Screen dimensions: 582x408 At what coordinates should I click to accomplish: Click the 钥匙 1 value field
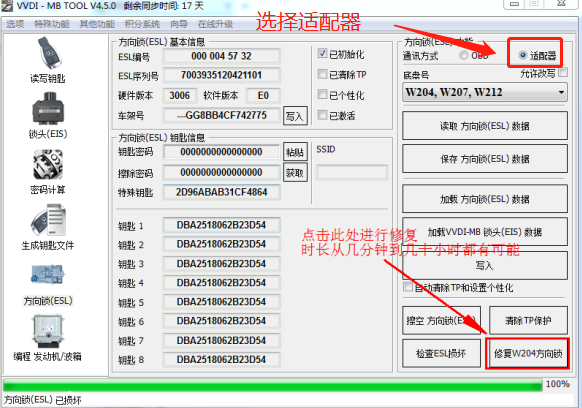222,225
